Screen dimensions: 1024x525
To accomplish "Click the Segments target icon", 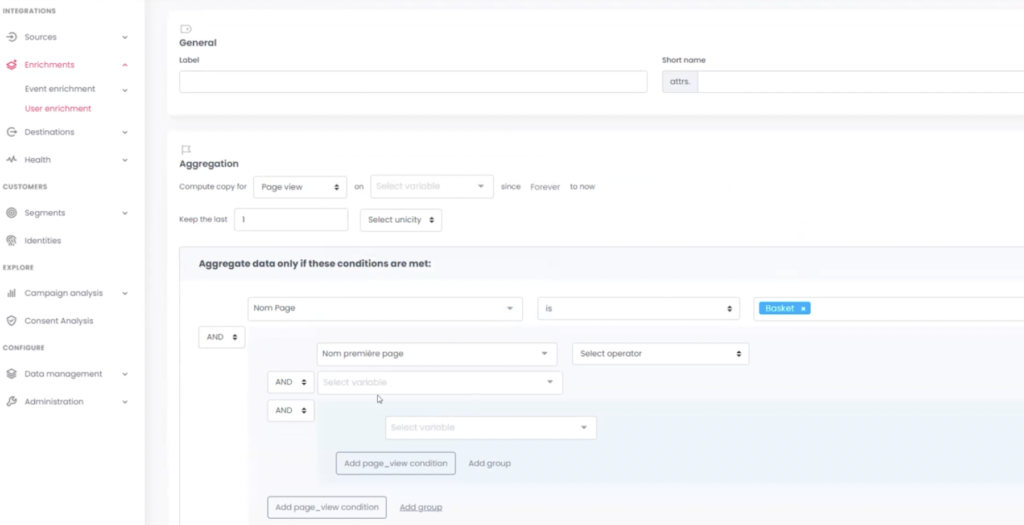I will pyautogui.click(x=12, y=213).
